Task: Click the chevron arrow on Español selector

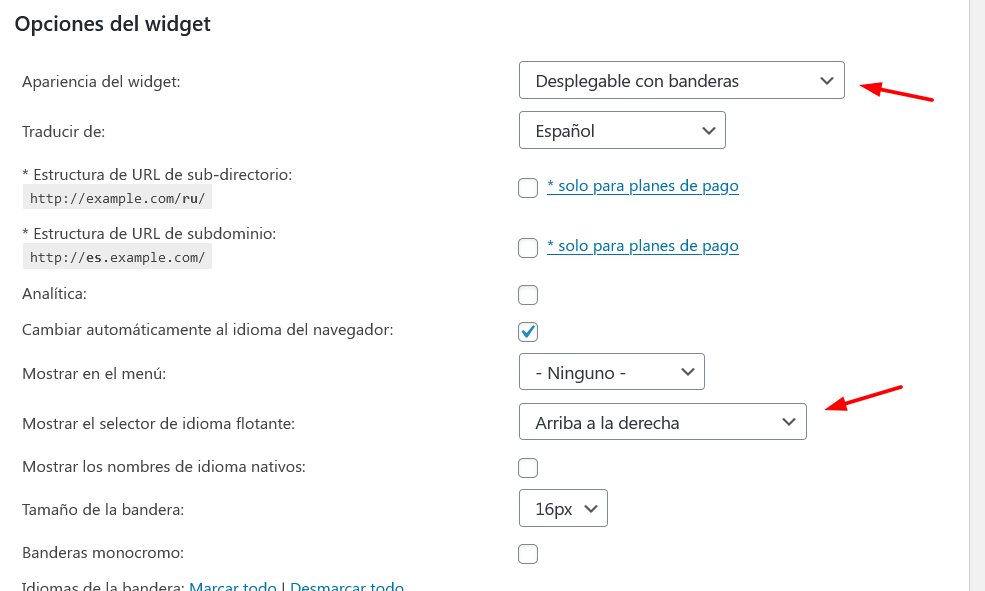Action: pyautogui.click(x=709, y=131)
